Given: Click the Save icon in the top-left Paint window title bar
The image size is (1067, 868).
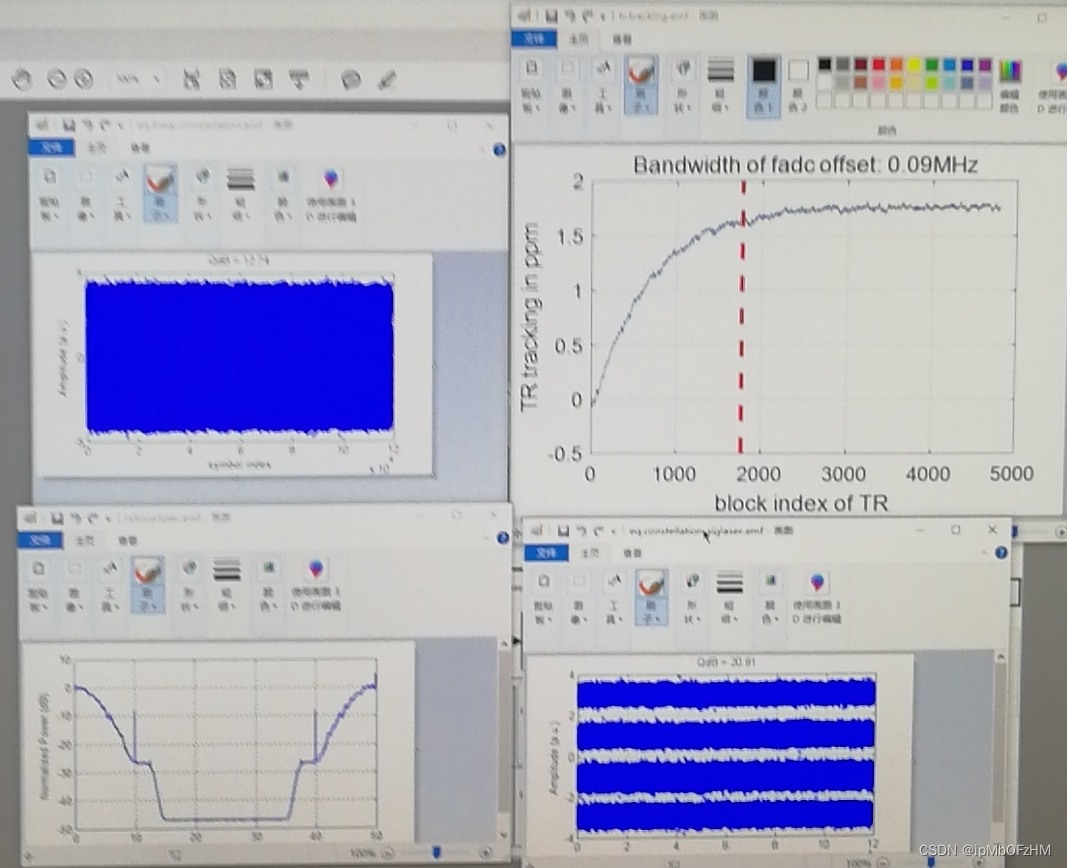Looking at the screenshot, I should (68, 125).
